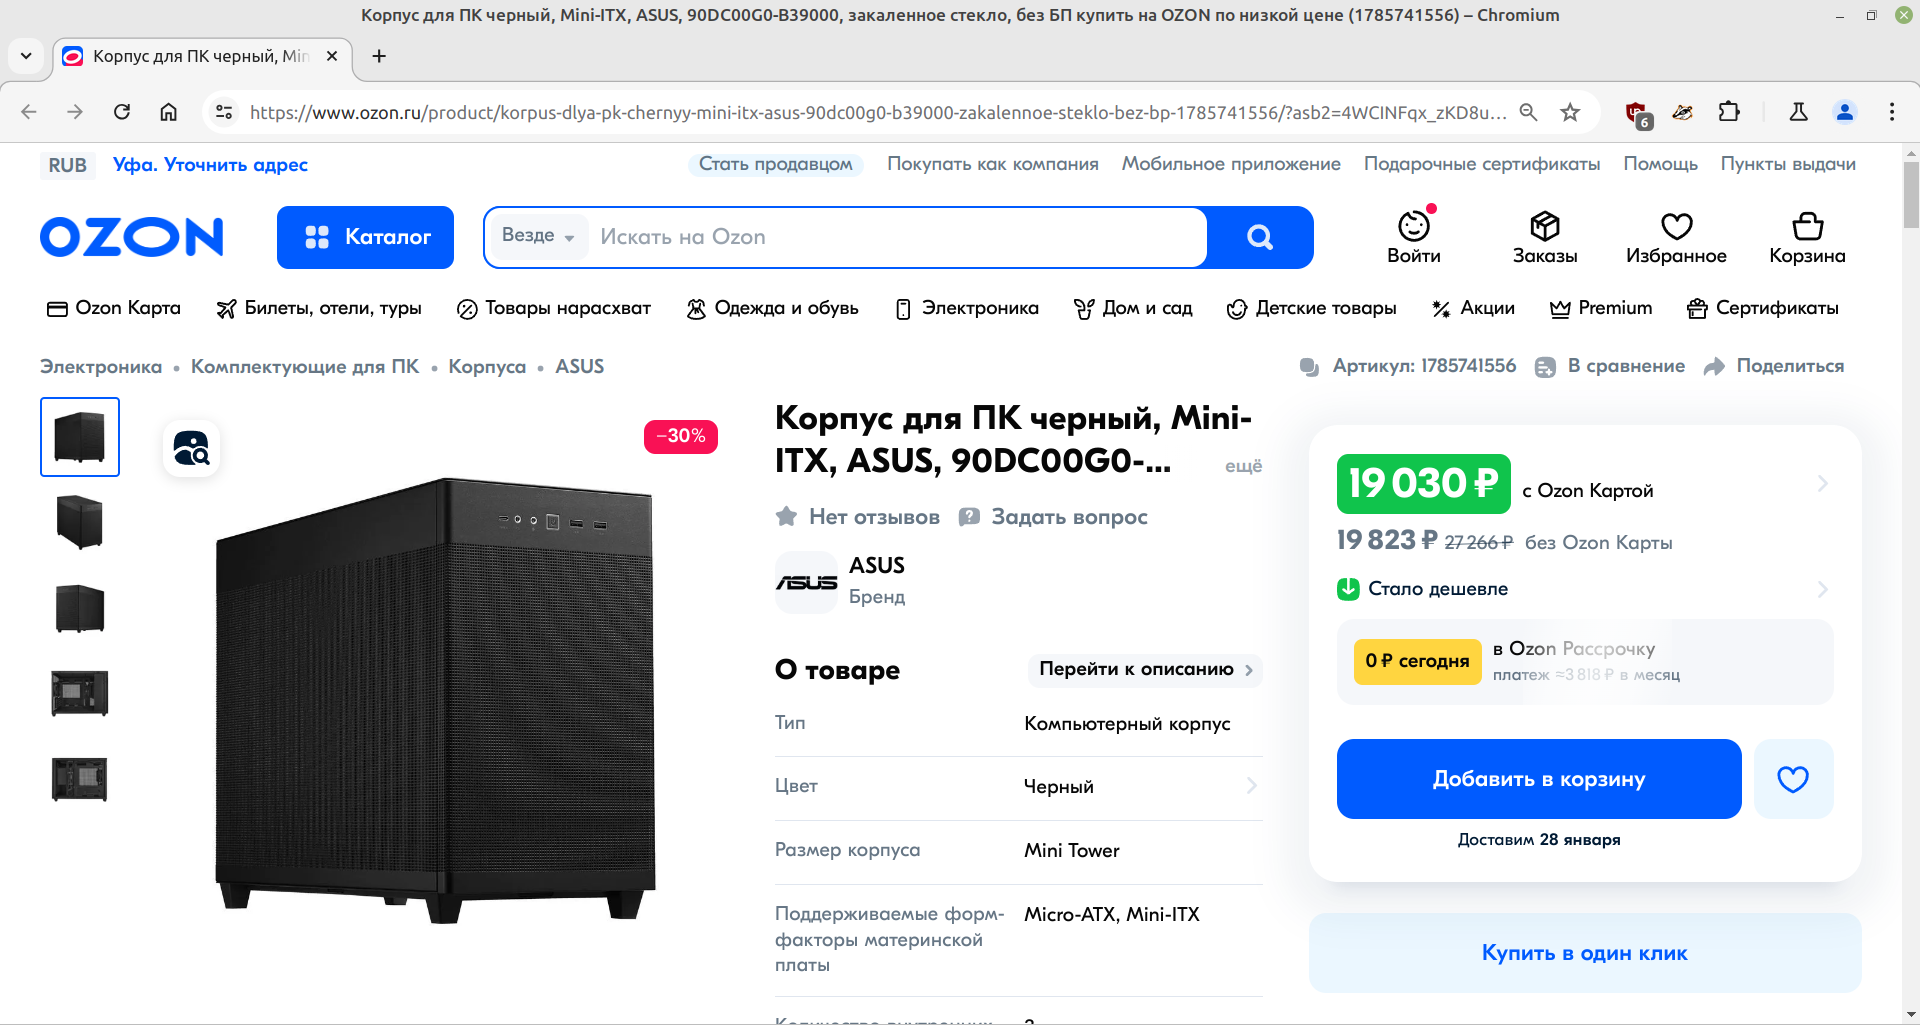Click Купить в один клик button
Screen dimensions: 1920x1025
[1585, 953]
